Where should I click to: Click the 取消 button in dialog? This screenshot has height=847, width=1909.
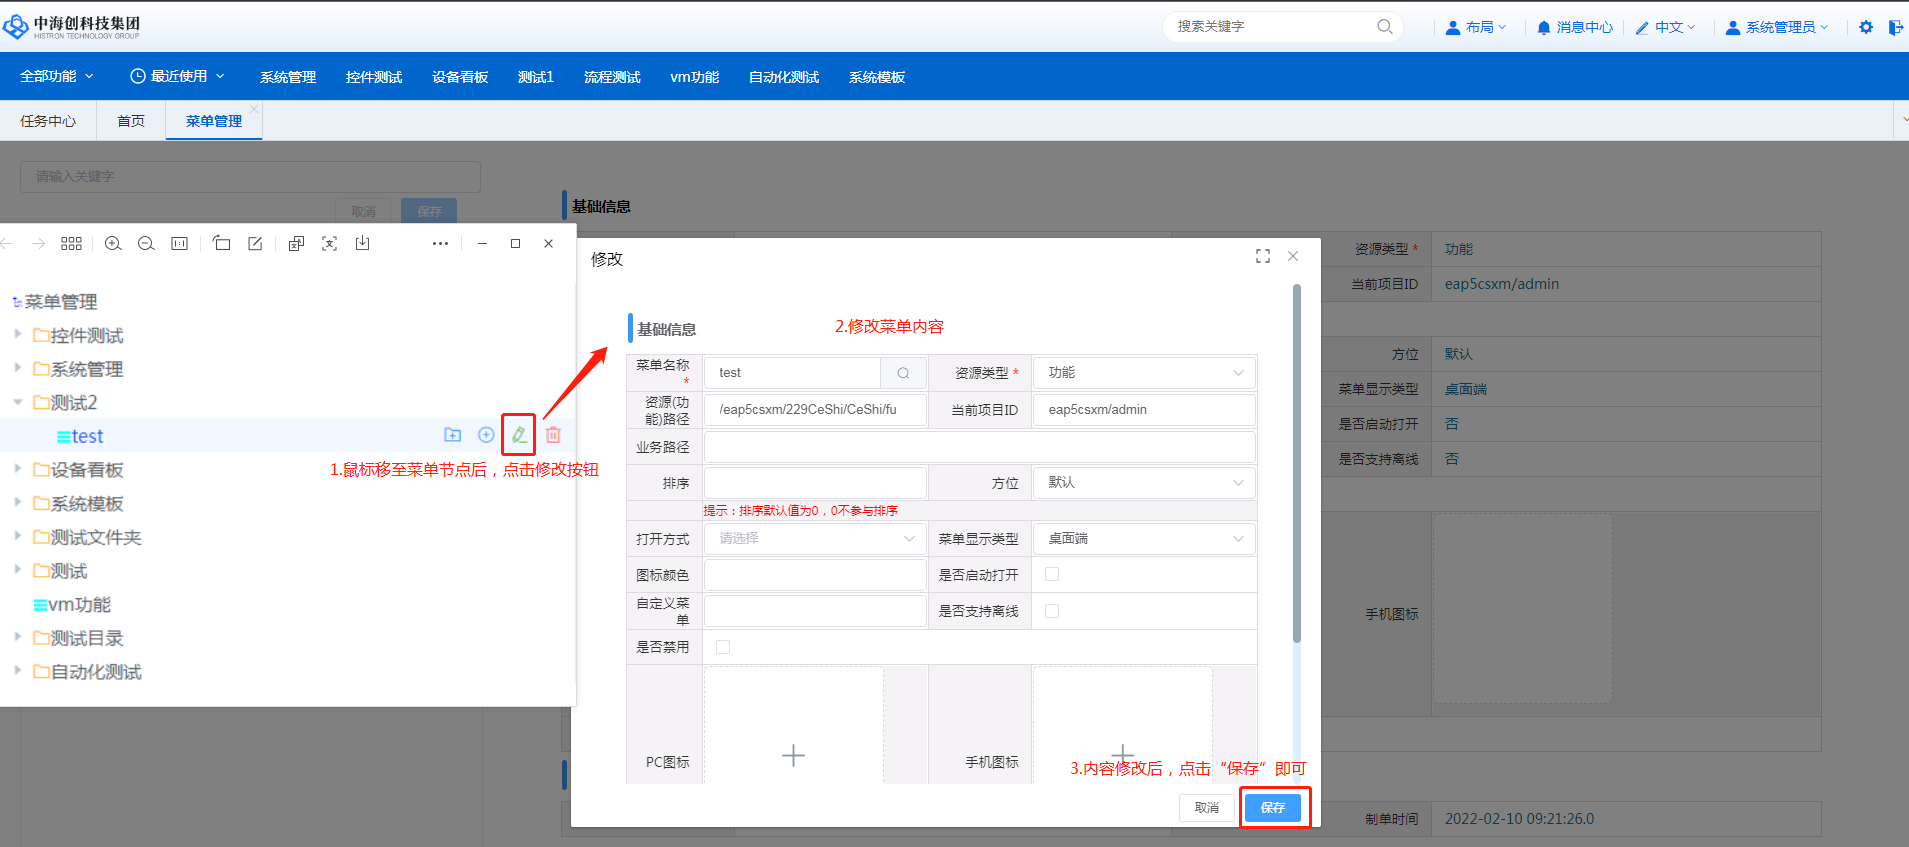pyautogui.click(x=1206, y=808)
